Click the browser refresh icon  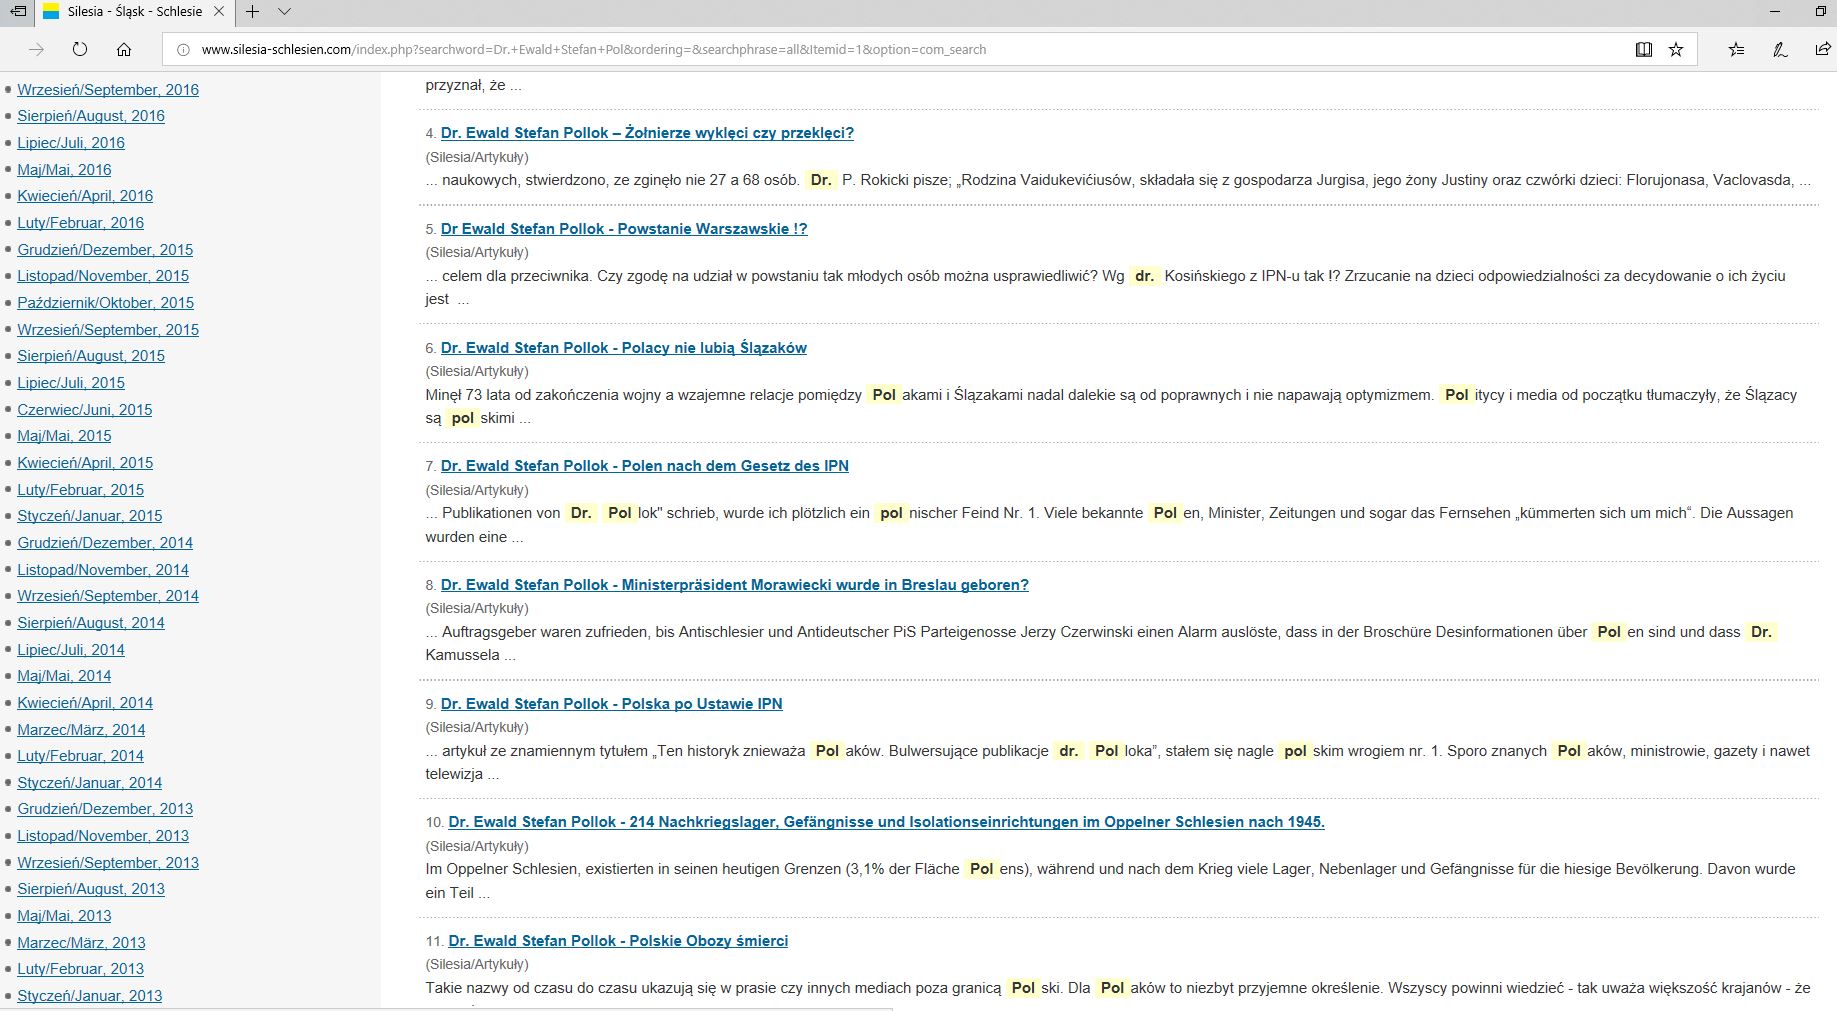coord(80,49)
